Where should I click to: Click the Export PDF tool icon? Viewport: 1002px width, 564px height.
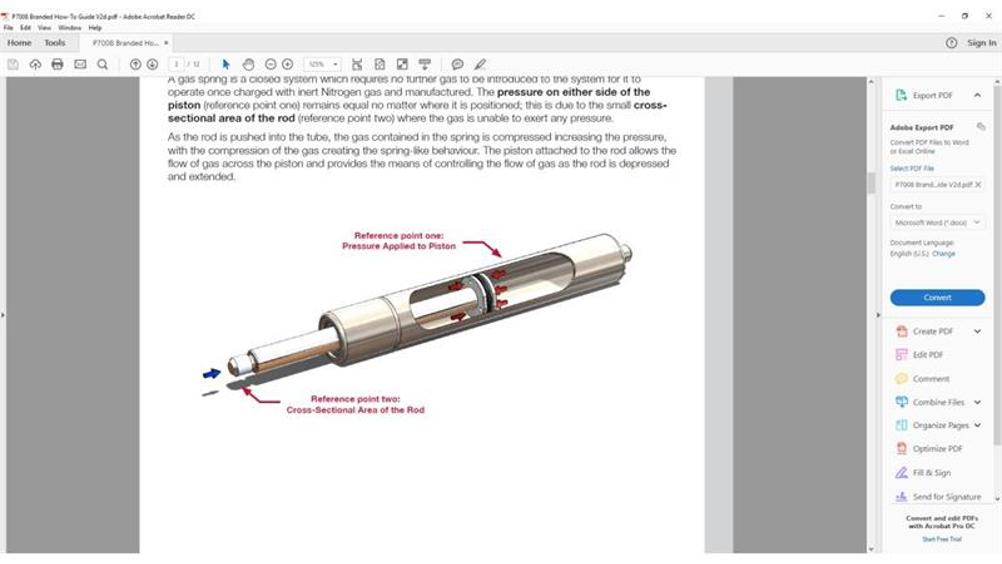click(x=901, y=95)
